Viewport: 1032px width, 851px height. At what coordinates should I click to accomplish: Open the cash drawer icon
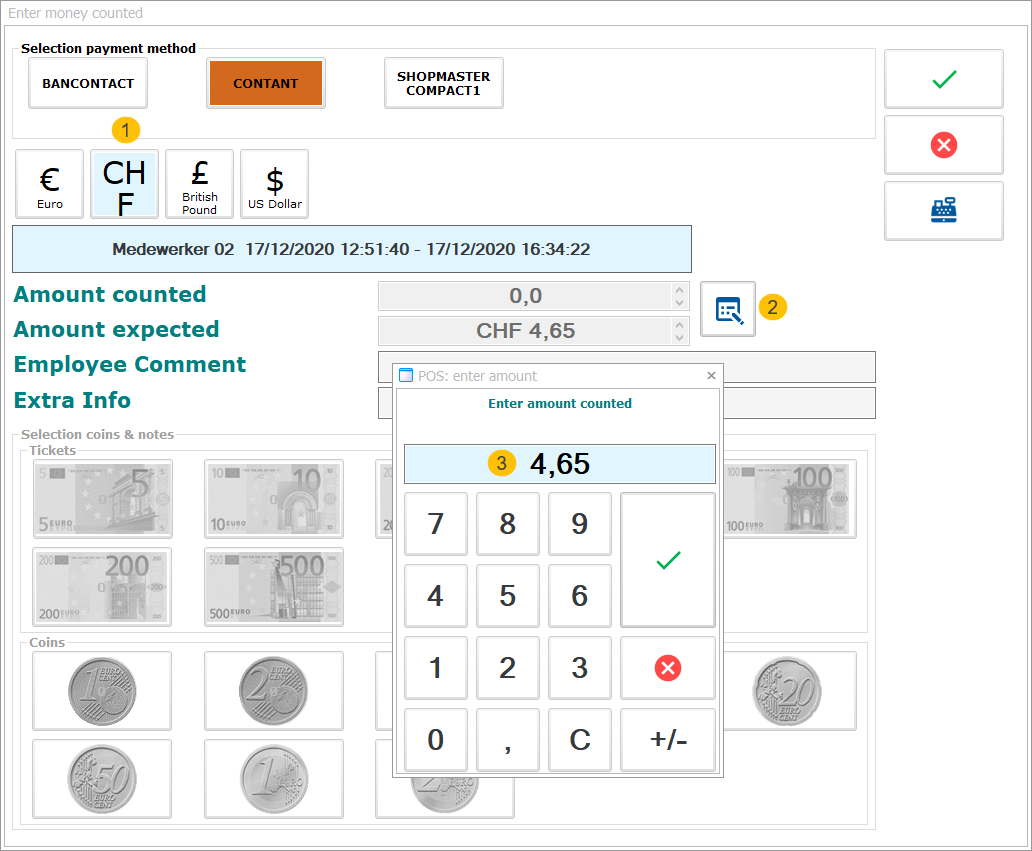943,210
